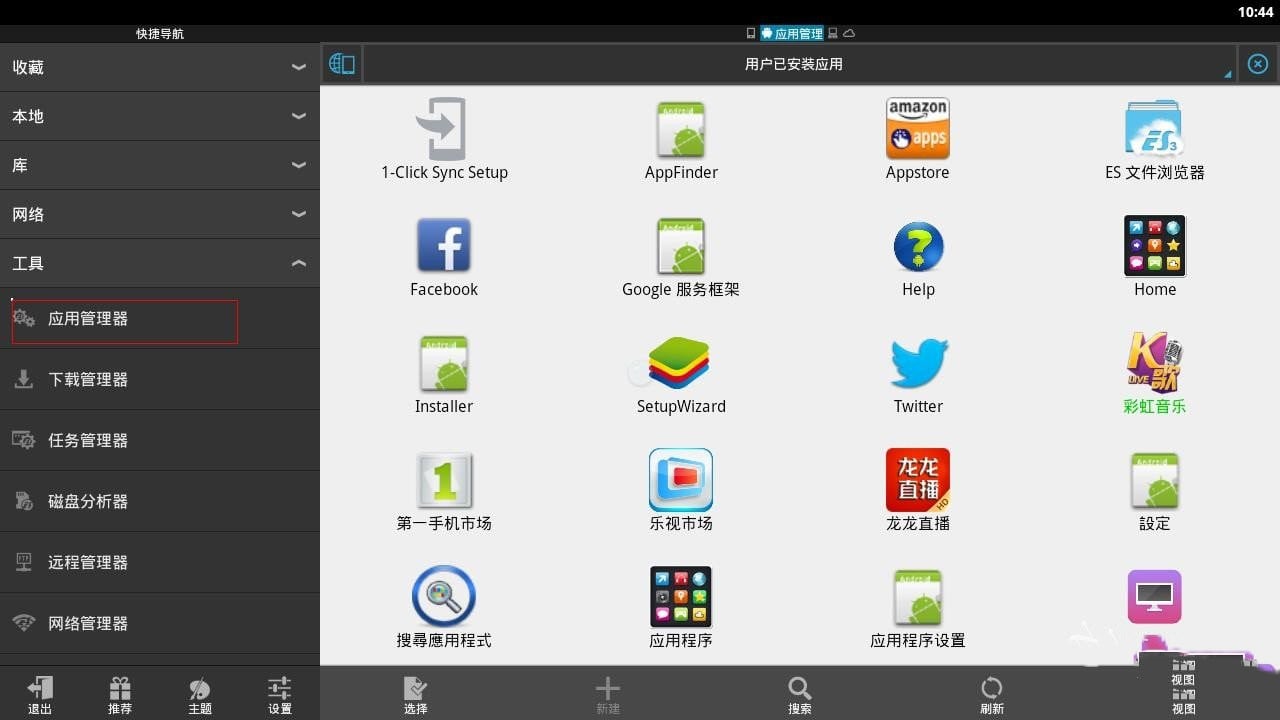This screenshot has height=720, width=1280.
Task: Open the 主题 theme button
Action: 200,695
